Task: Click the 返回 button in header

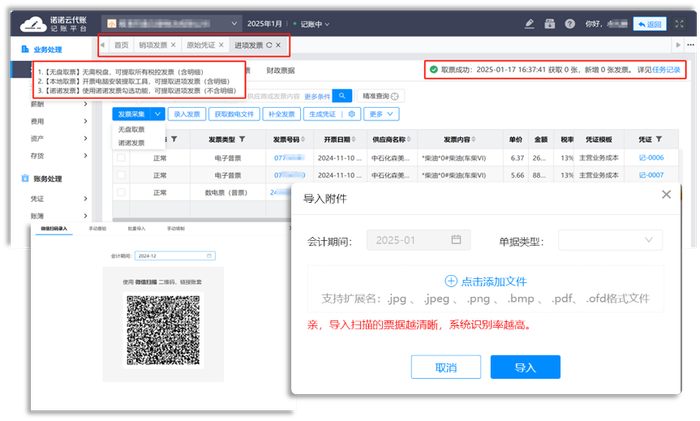Action: coord(650,24)
